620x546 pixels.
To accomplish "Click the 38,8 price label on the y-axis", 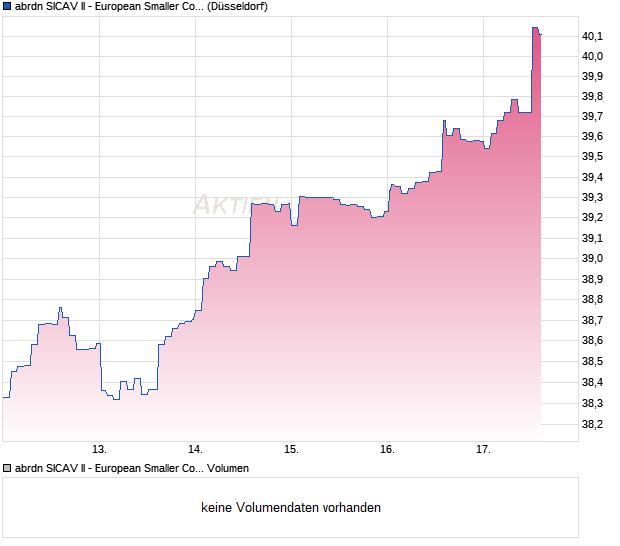I will pyautogui.click(x=592, y=300).
